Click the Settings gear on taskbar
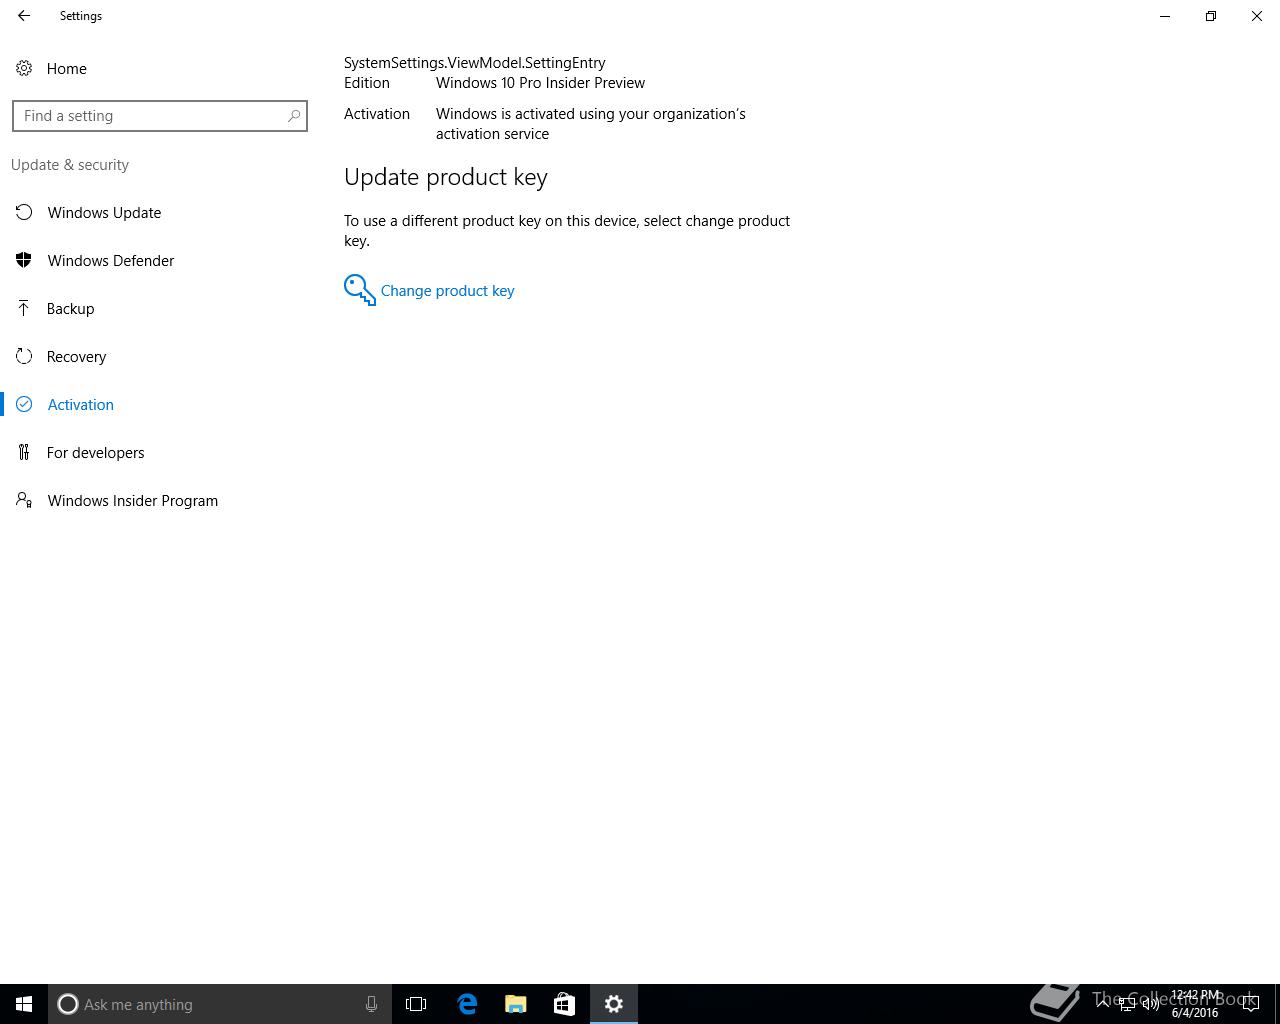 point(614,1004)
